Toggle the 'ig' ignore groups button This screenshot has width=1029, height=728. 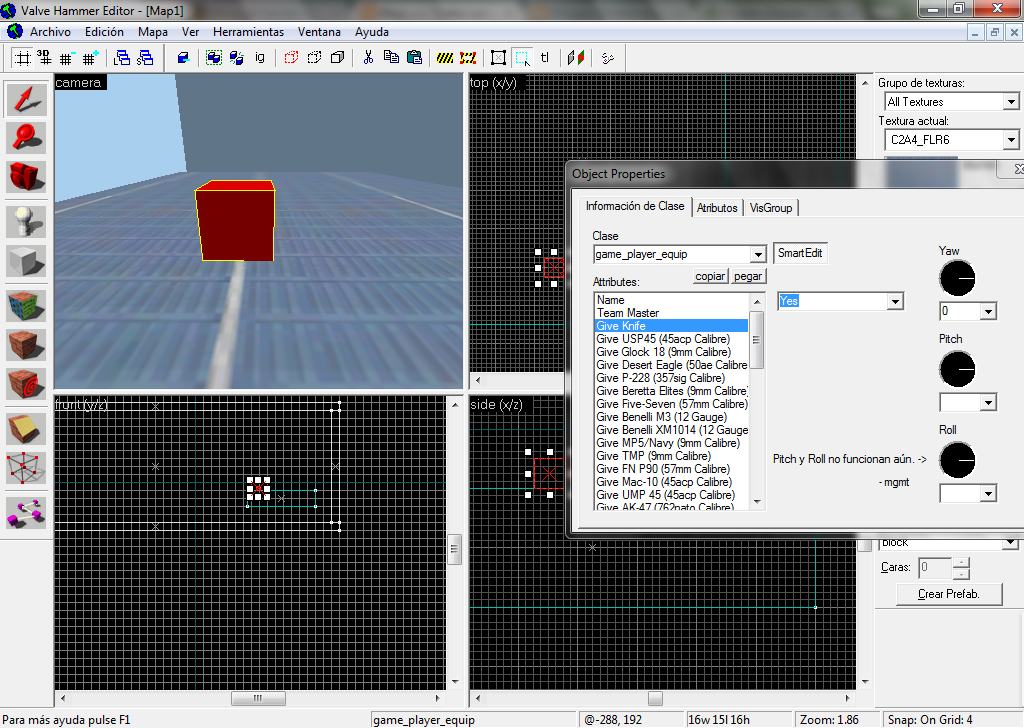point(260,58)
